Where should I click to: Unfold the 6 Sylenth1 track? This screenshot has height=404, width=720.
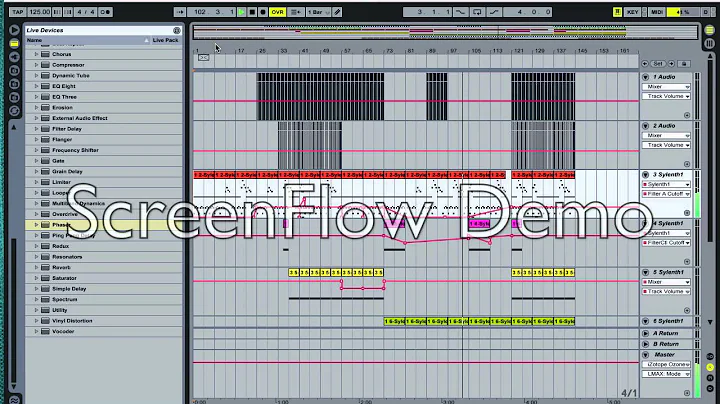click(x=645, y=321)
